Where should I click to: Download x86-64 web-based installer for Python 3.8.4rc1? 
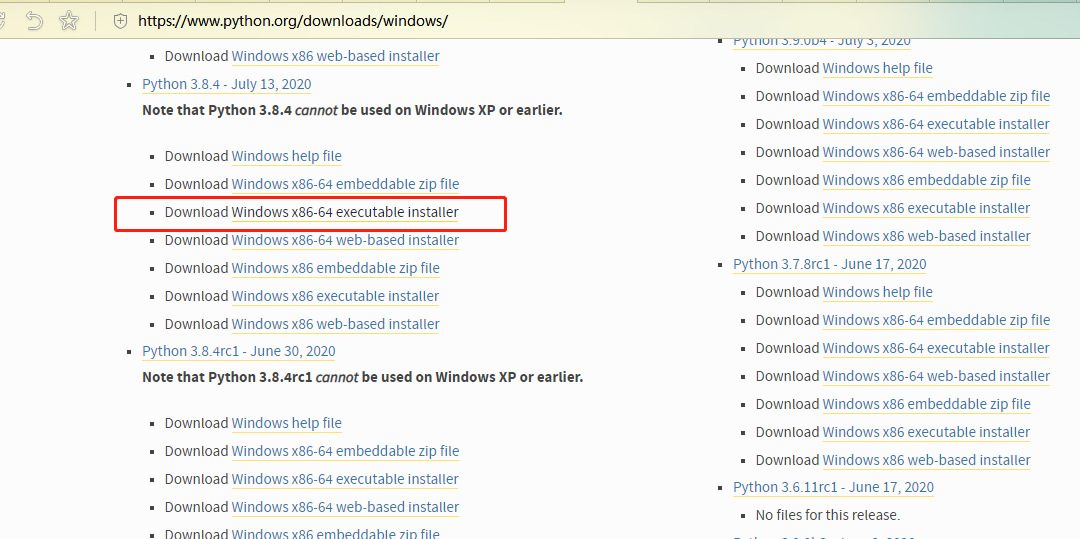coord(345,507)
